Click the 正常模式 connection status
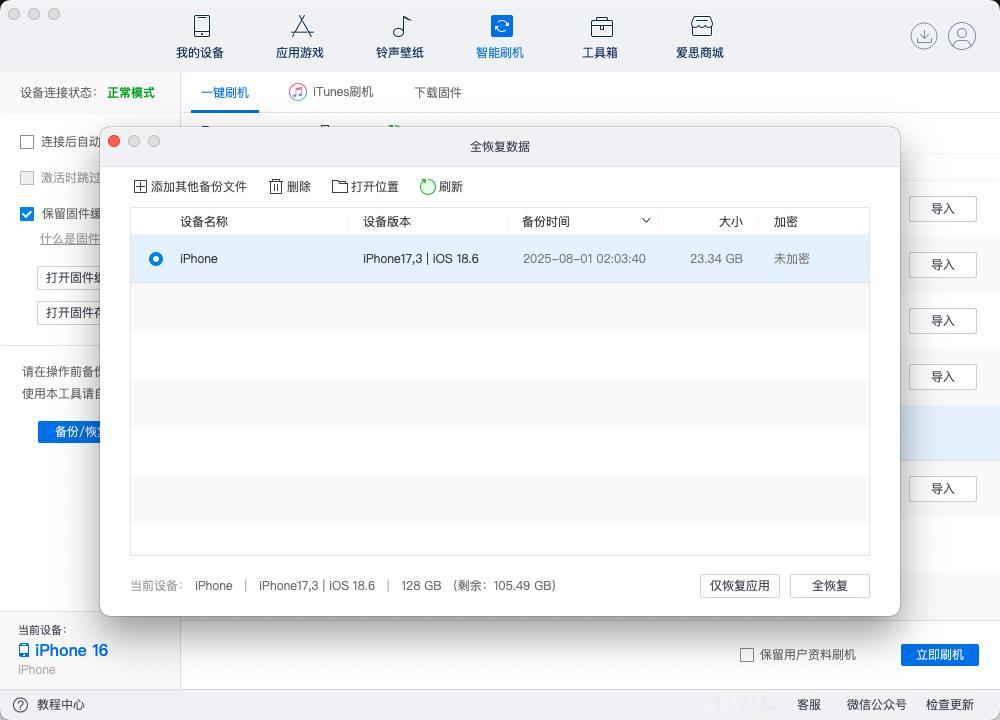Screen dimensions: 1000x720 click(x=131, y=92)
